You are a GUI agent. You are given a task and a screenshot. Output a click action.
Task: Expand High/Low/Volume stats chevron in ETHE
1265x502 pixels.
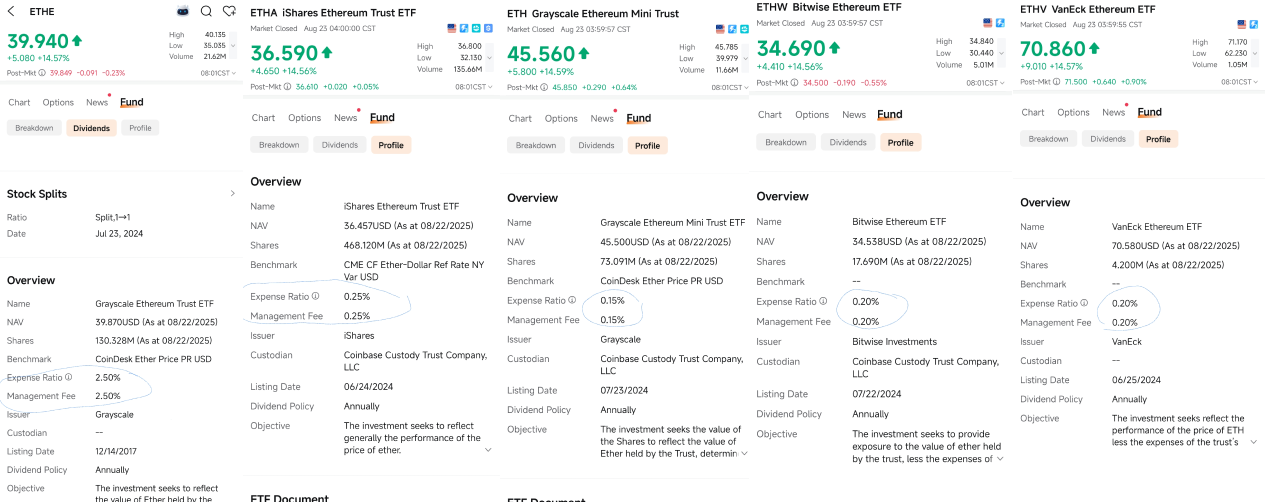point(233,46)
